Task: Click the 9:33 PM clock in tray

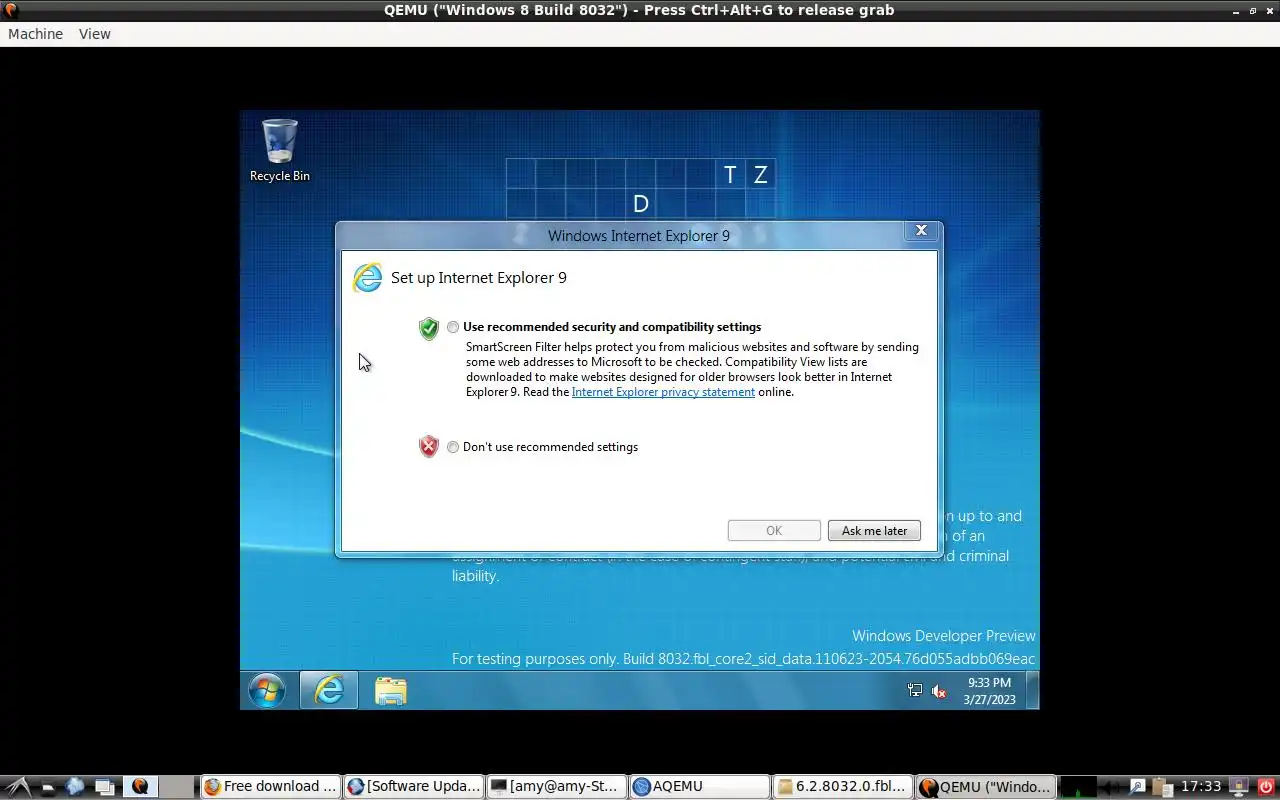Action: pyautogui.click(x=989, y=691)
